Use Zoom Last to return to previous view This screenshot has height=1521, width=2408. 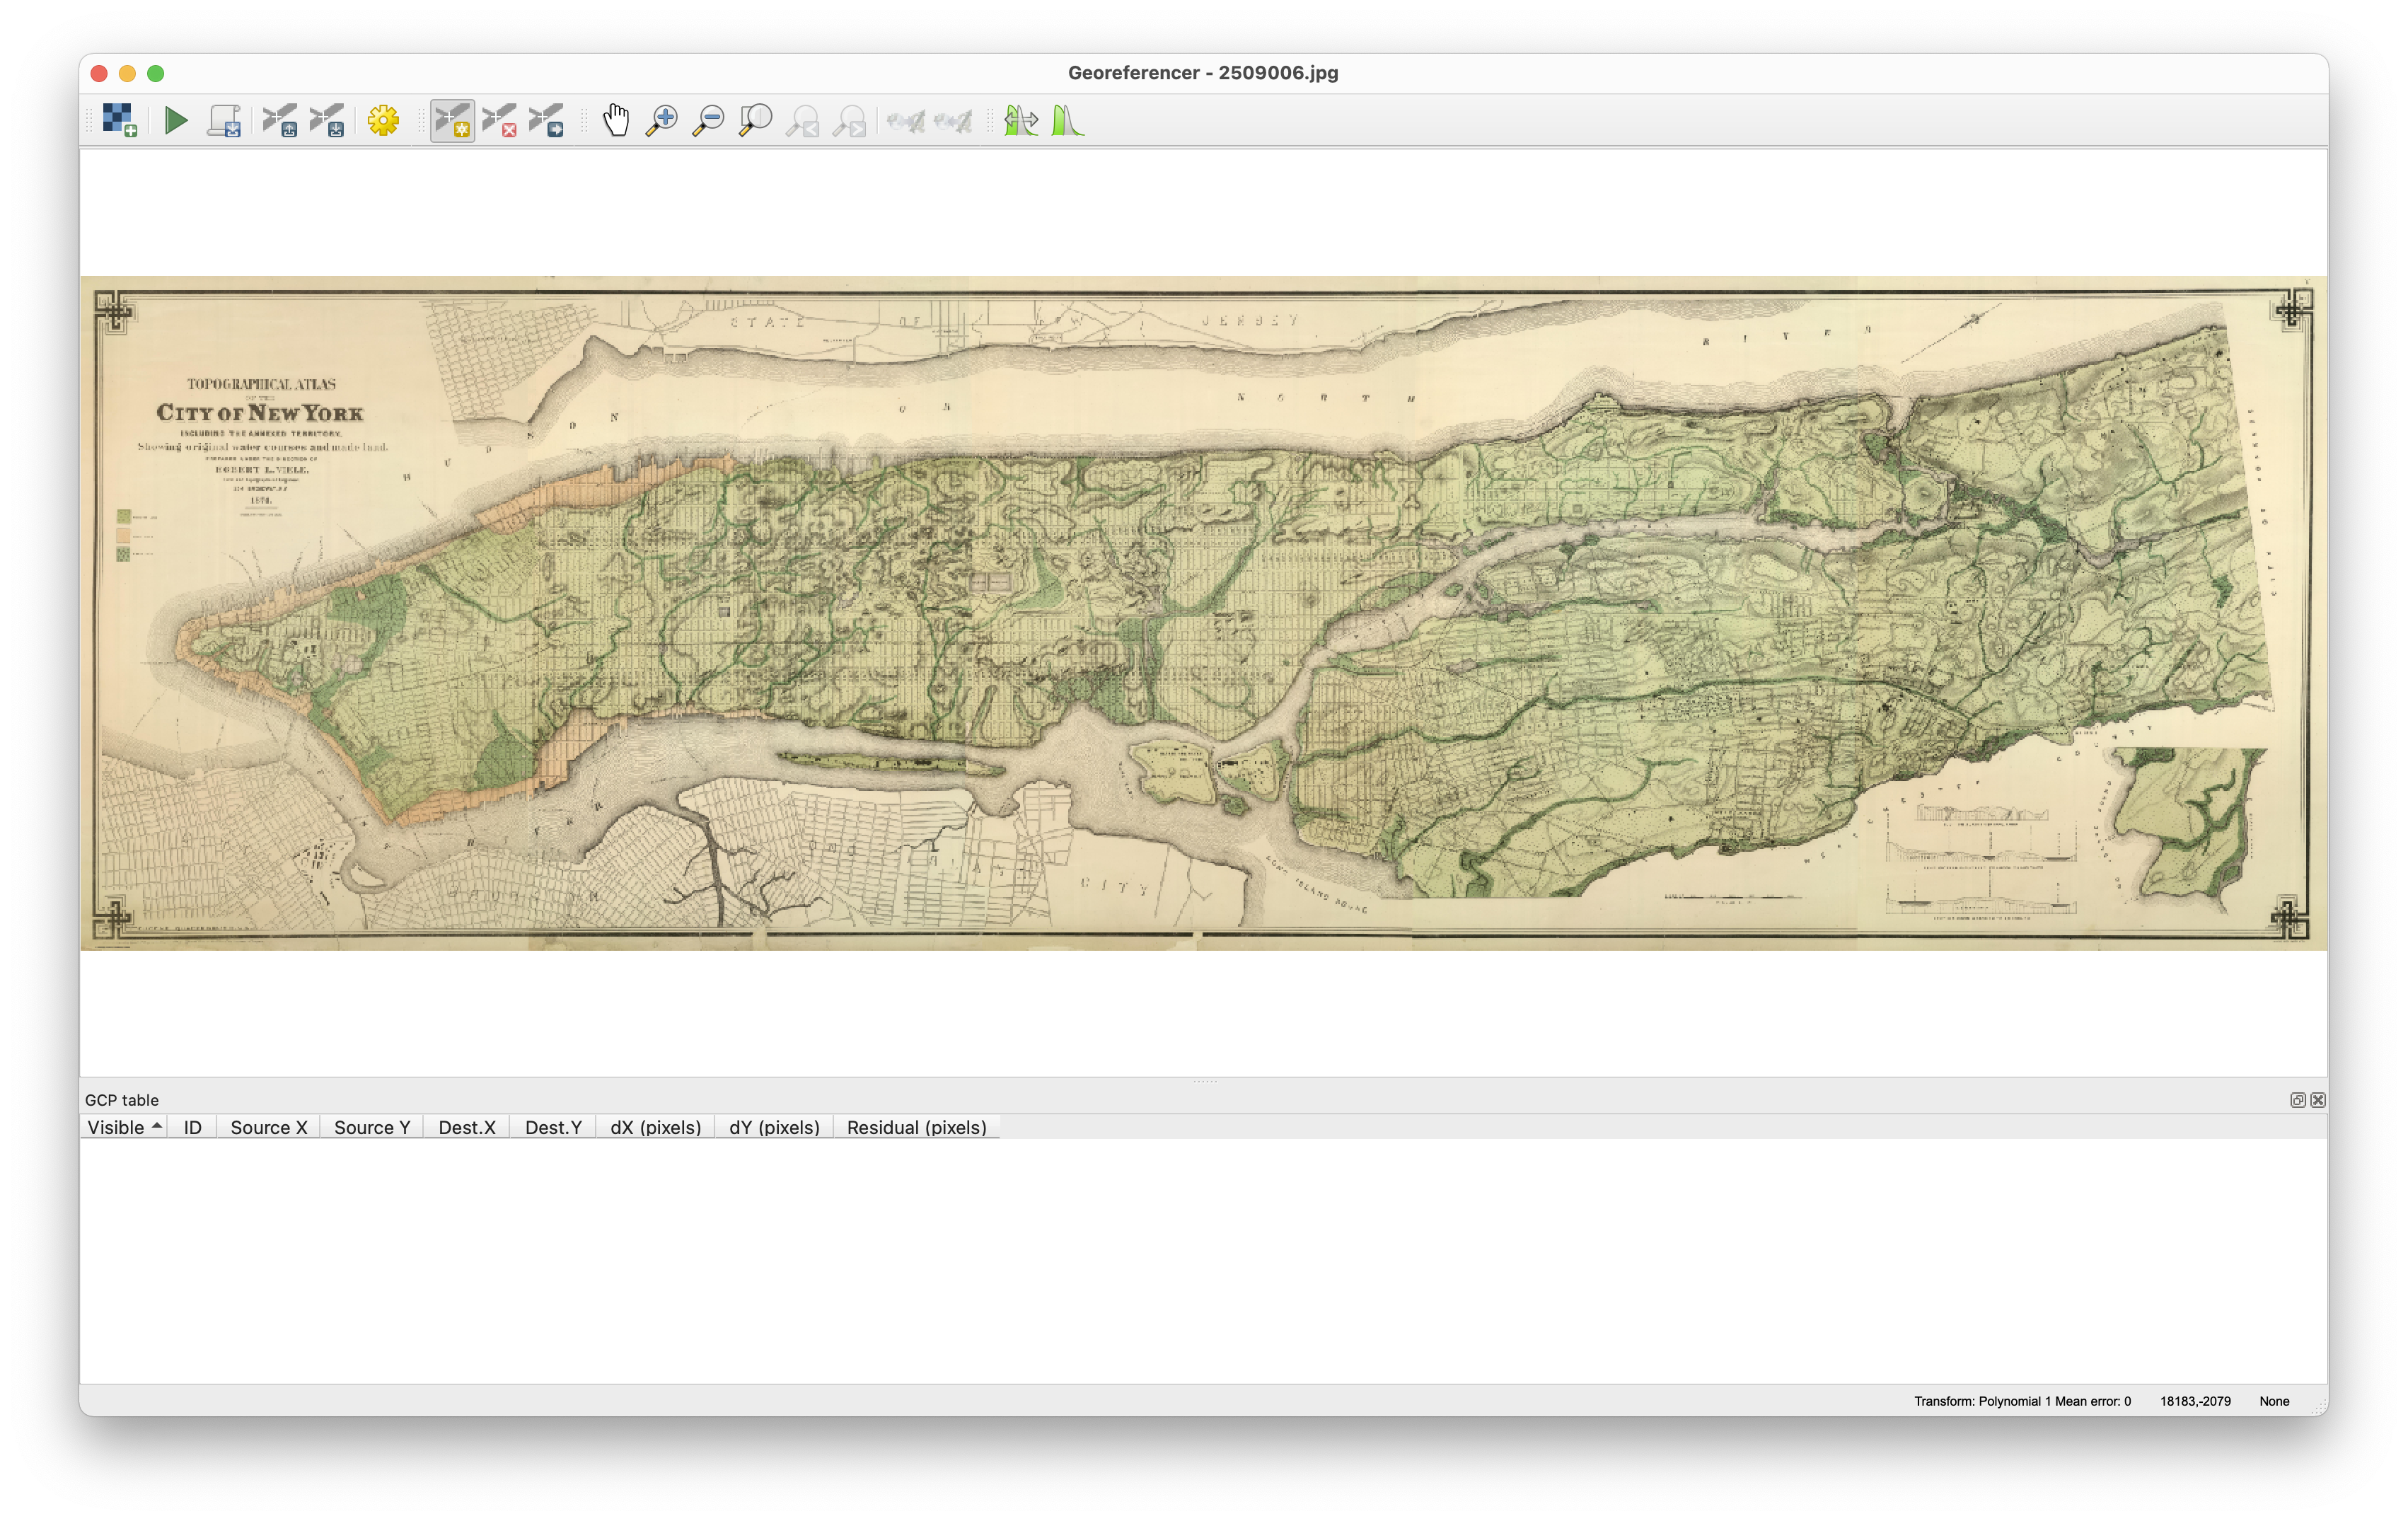[802, 120]
